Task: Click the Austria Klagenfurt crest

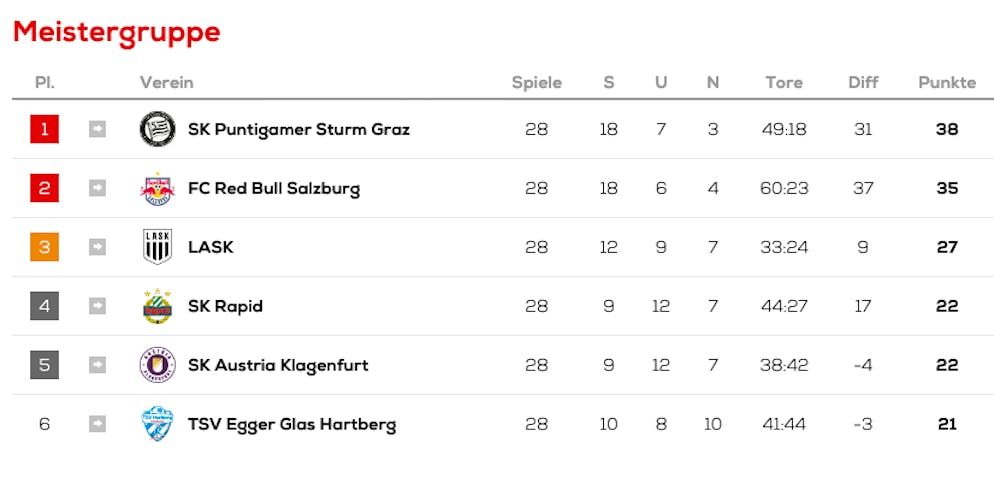Action: (157, 365)
